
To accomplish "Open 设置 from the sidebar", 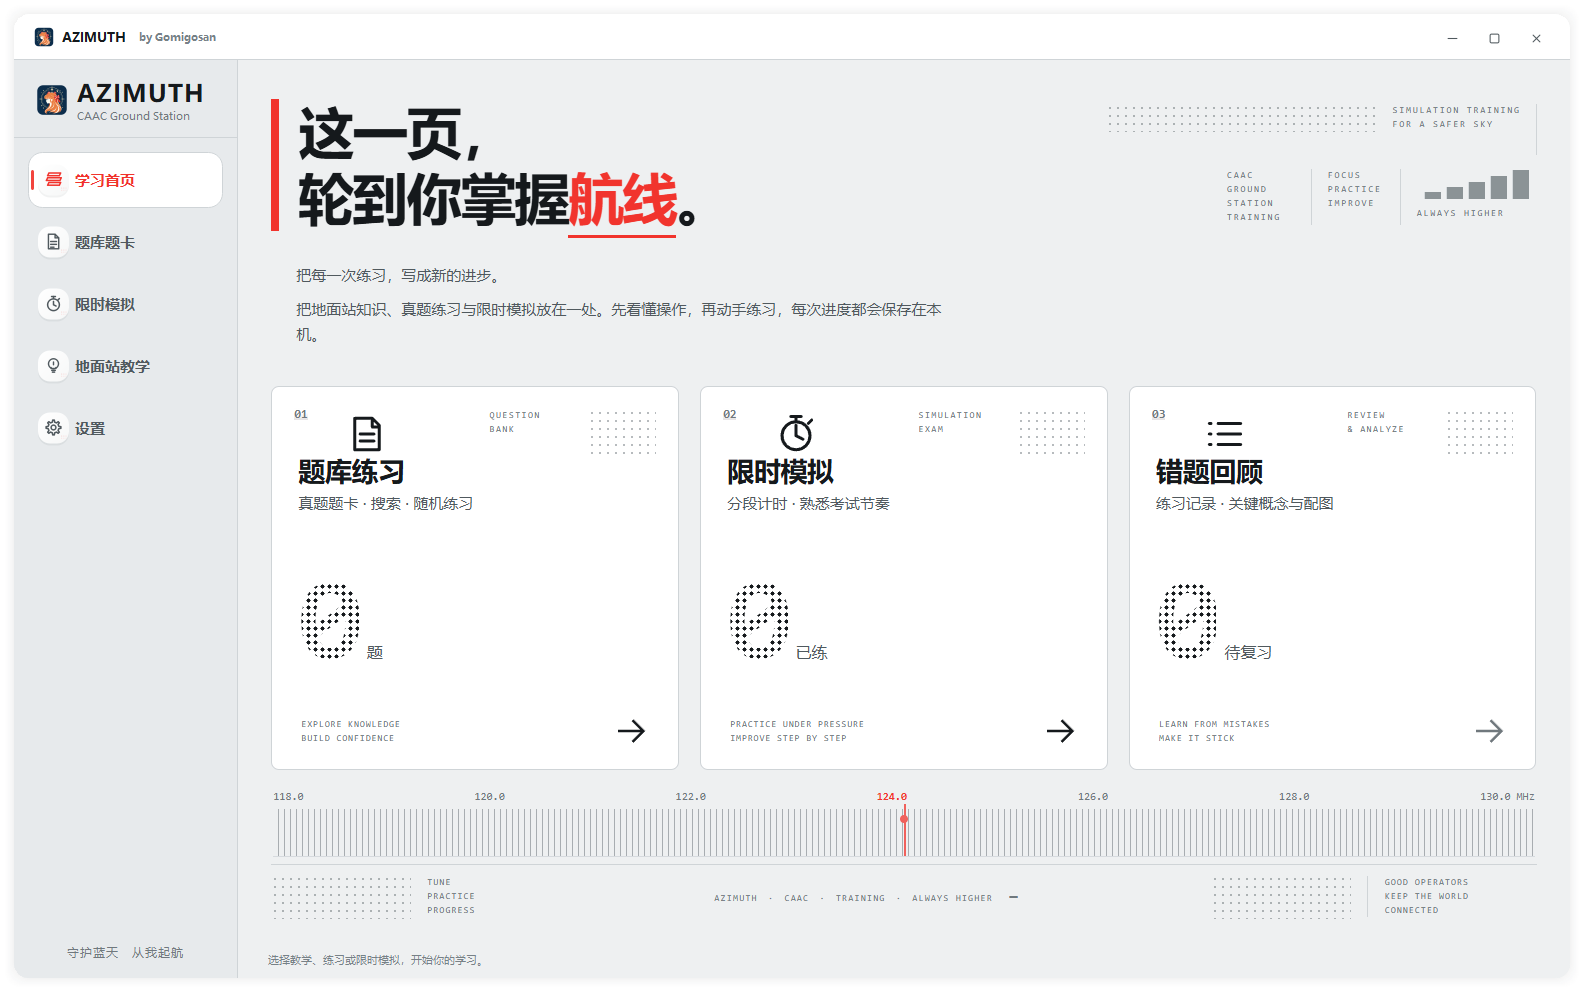I will tap(125, 428).
